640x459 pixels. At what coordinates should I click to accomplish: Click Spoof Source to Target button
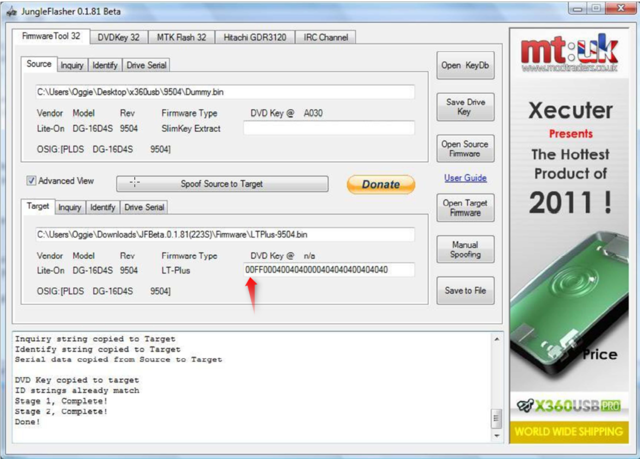[222, 184]
